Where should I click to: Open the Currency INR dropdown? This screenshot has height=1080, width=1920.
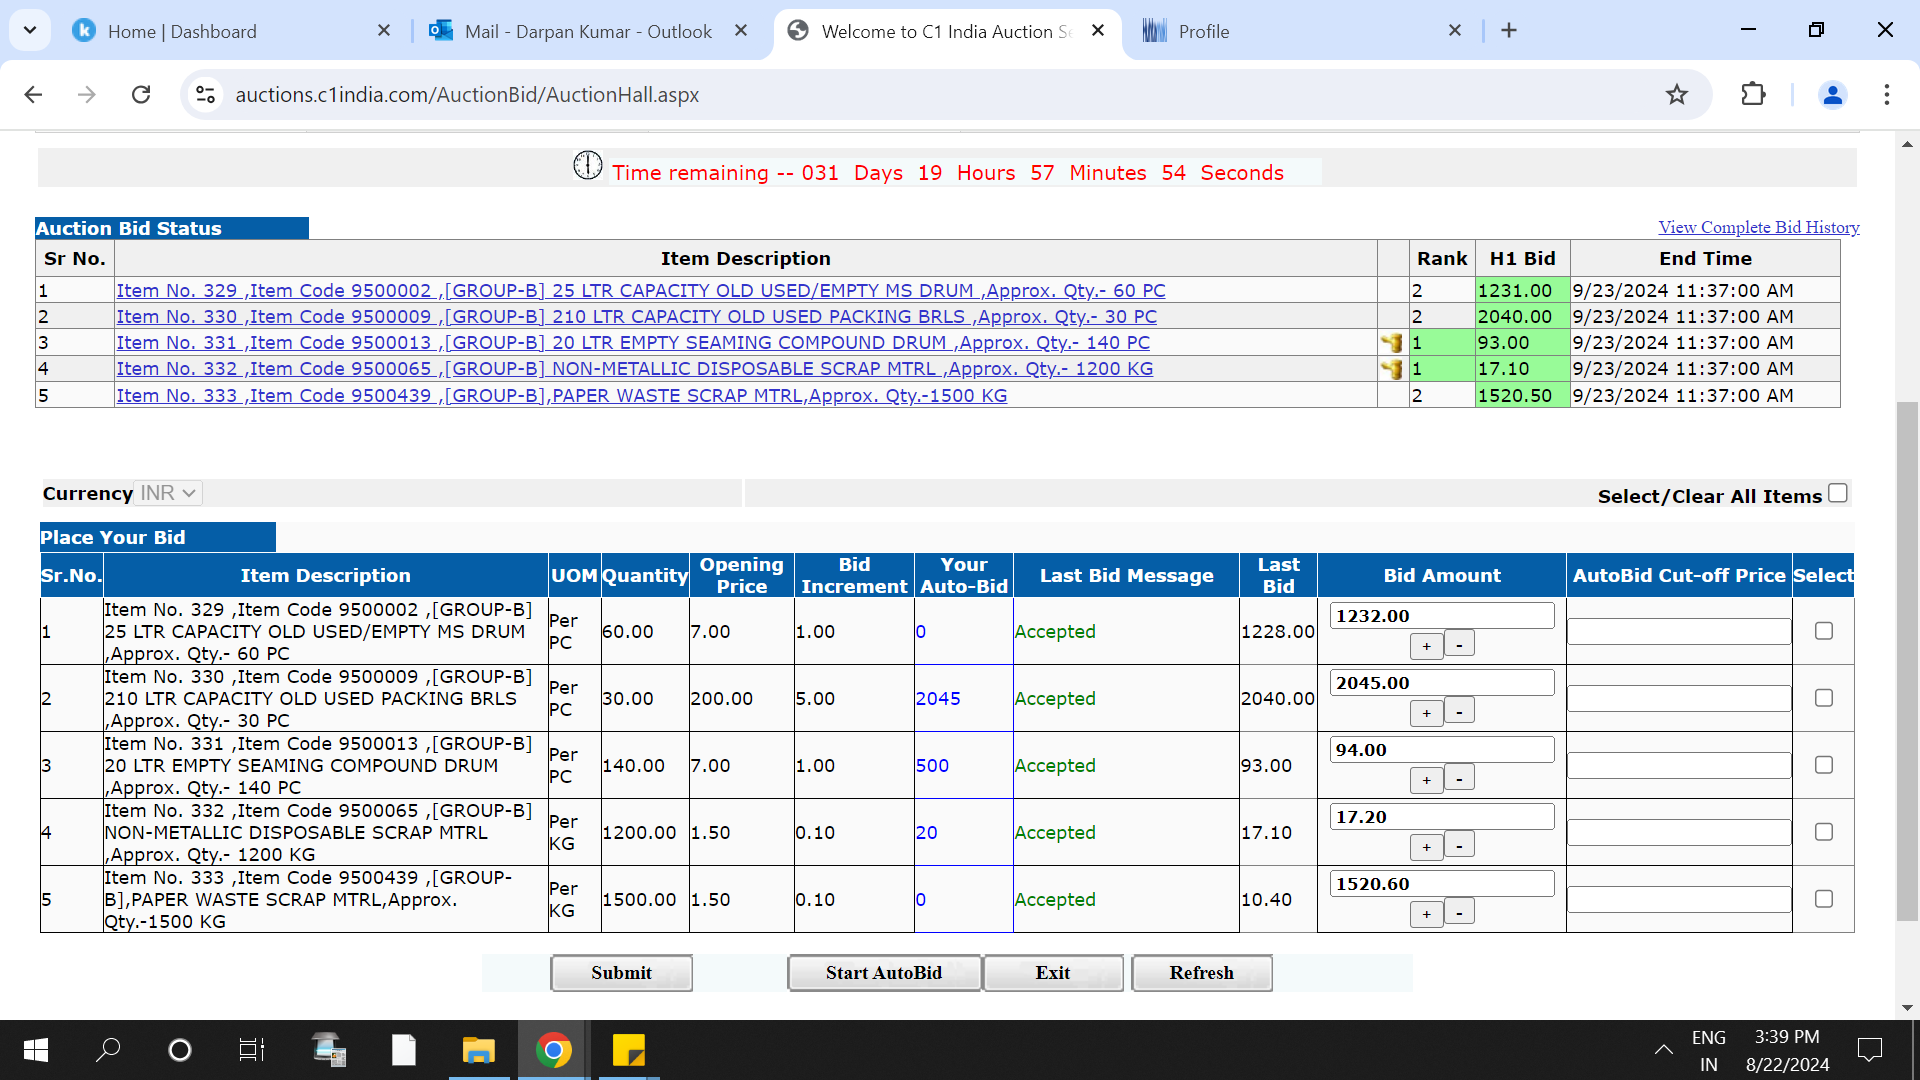168,493
